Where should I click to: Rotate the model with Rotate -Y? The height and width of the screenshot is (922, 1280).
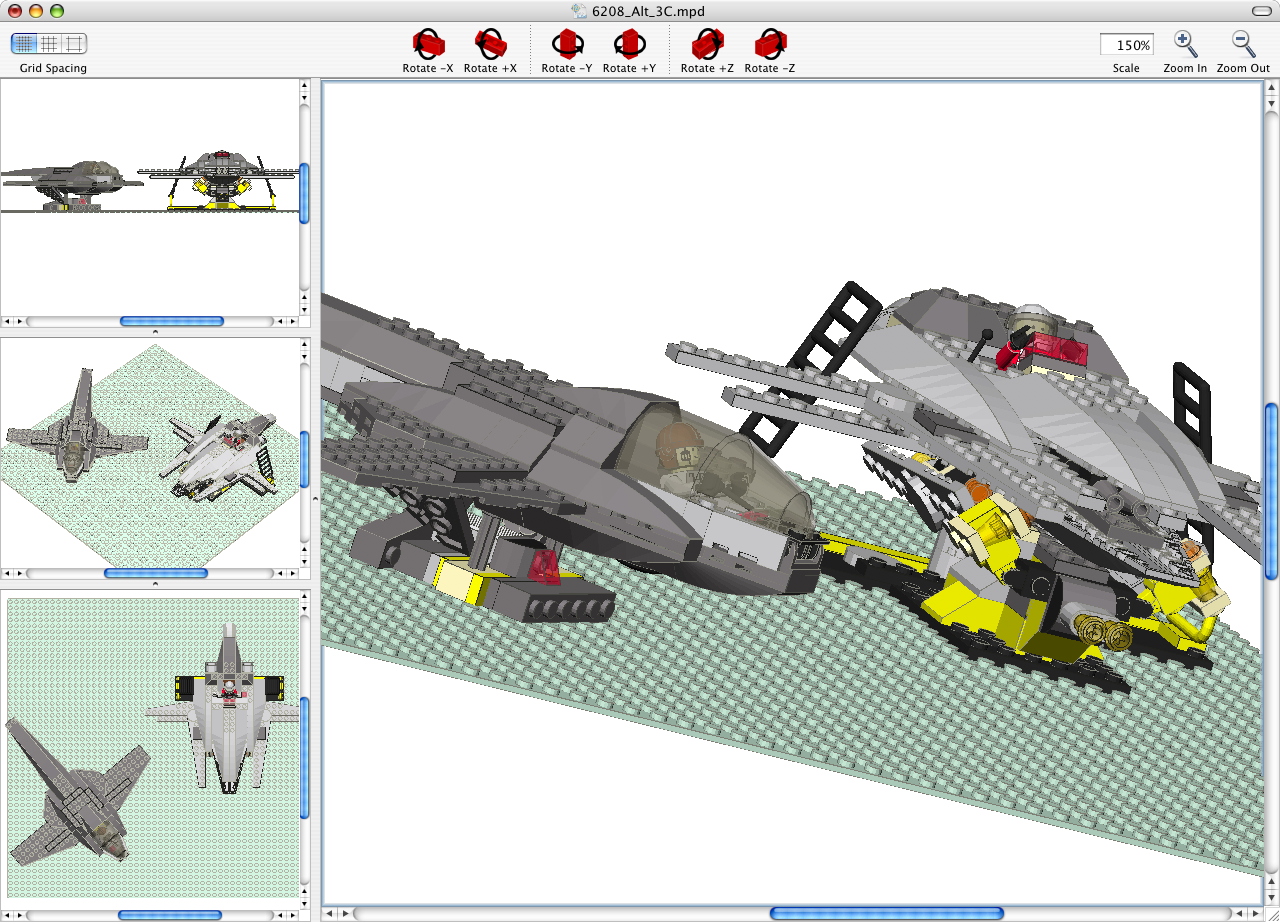[567, 44]
